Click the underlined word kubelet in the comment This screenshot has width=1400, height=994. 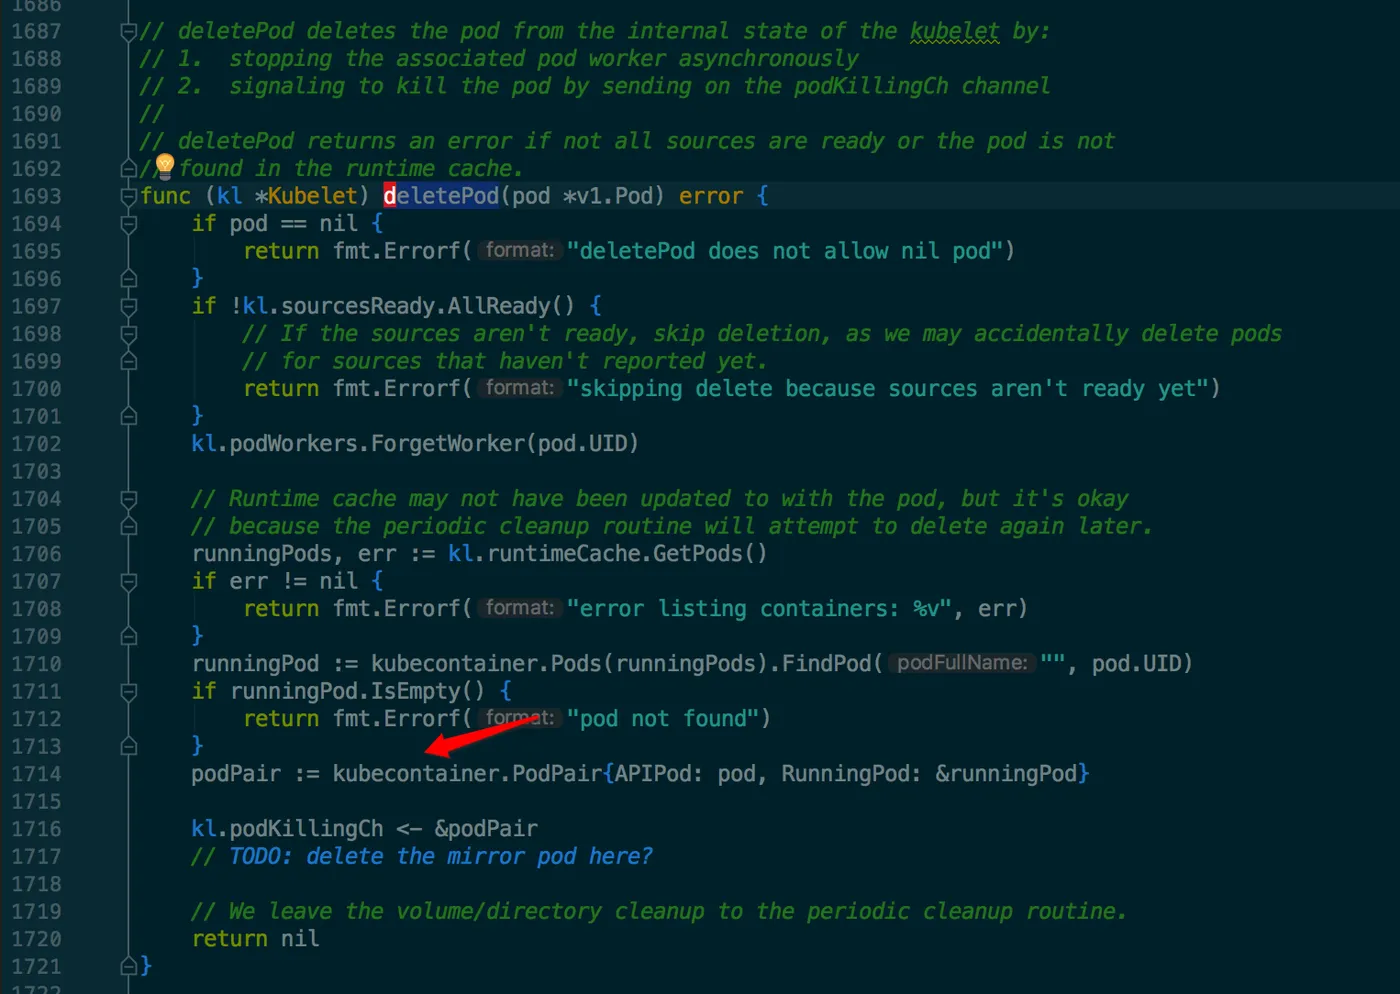[954, 31]
